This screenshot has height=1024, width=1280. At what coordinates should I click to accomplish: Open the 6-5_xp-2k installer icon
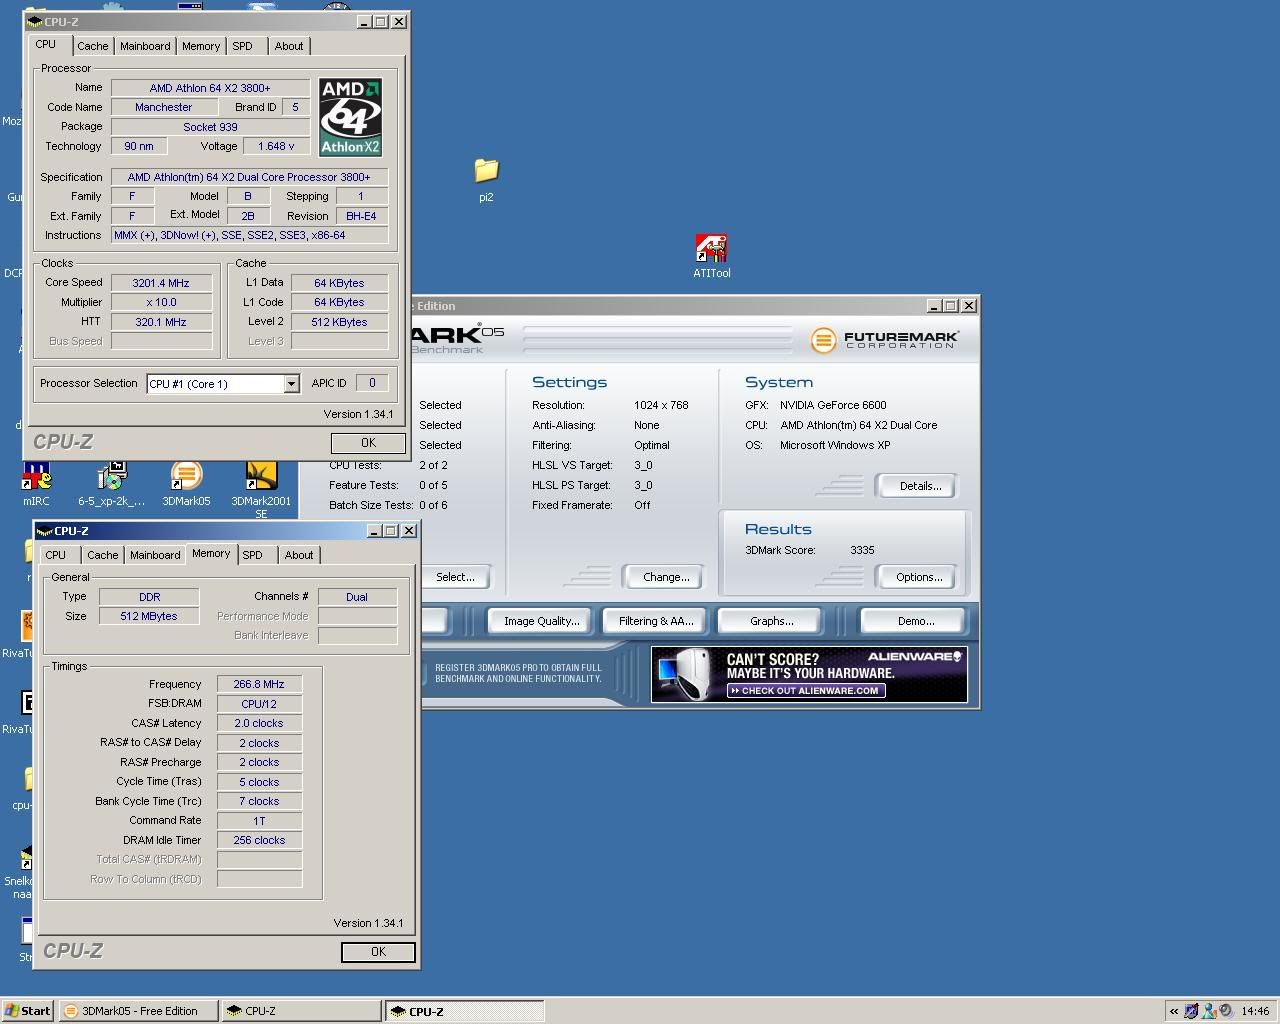[111, 484]
